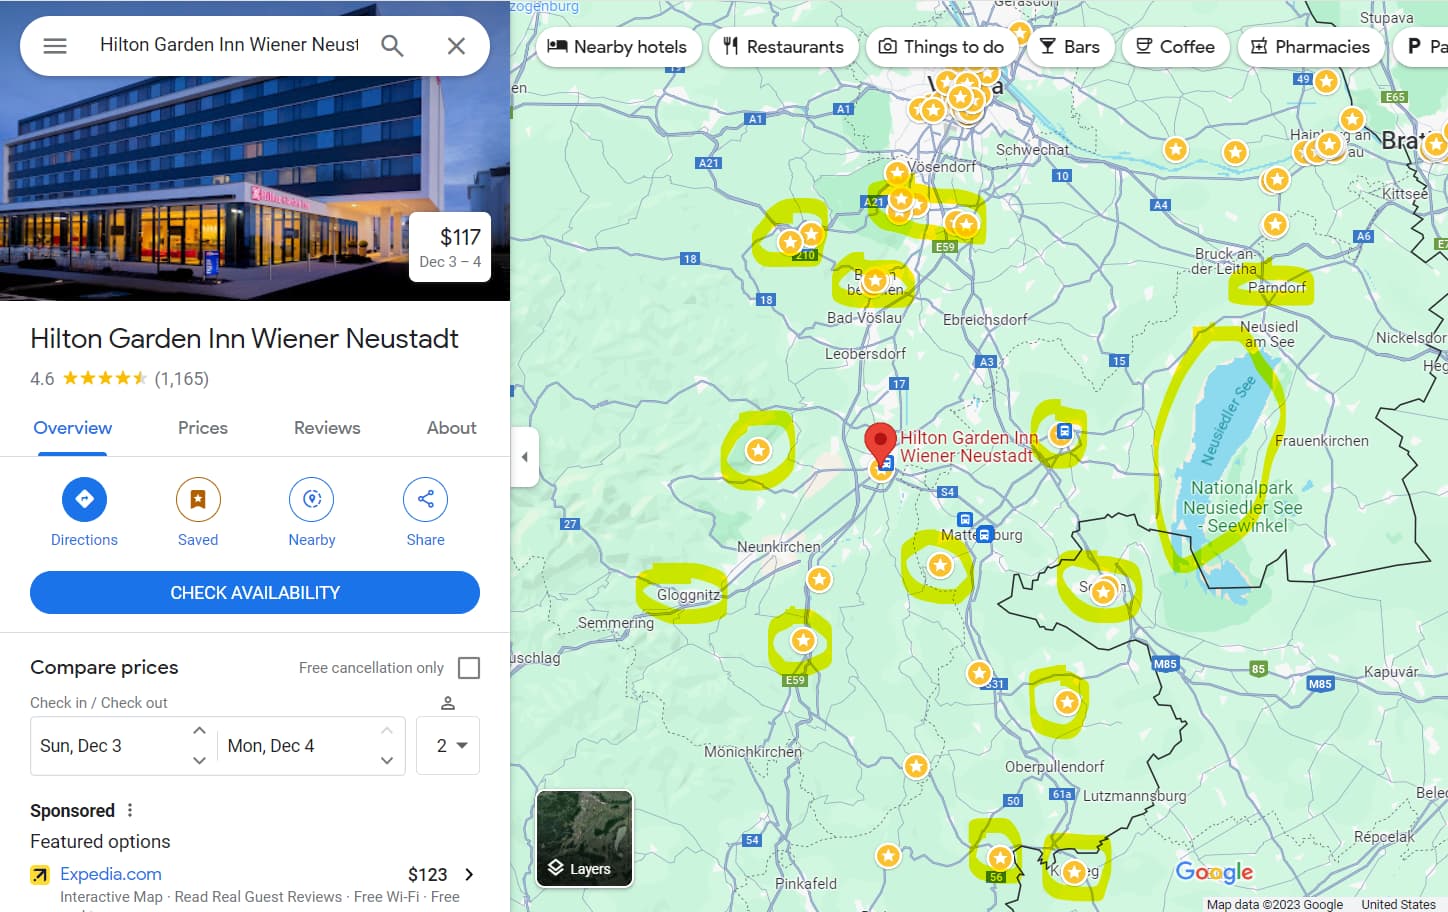1448x912 pixels.
Task: Click the United States link in footer
Action: coord(1398,904)
